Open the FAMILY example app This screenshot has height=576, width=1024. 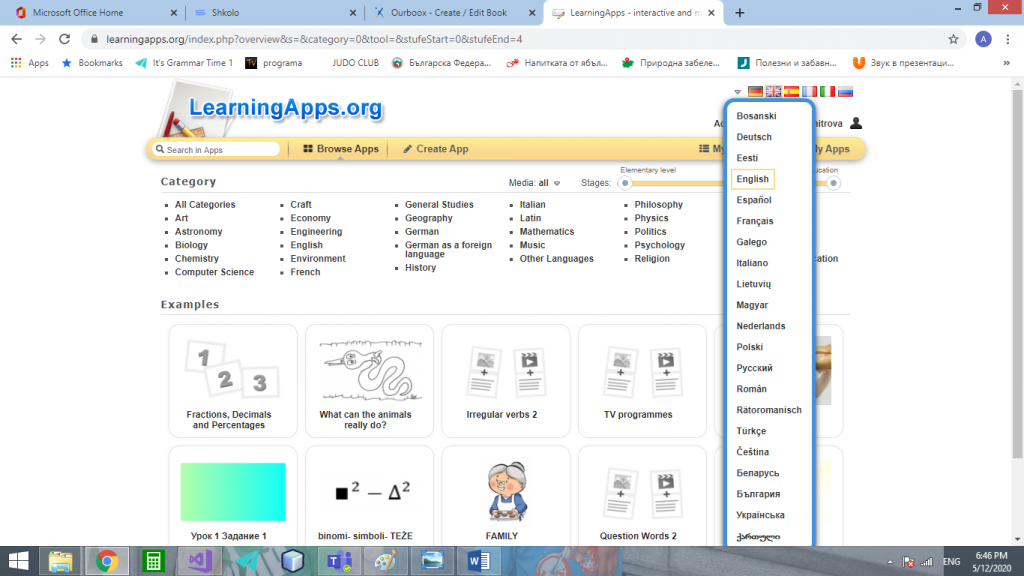[506, 496]
